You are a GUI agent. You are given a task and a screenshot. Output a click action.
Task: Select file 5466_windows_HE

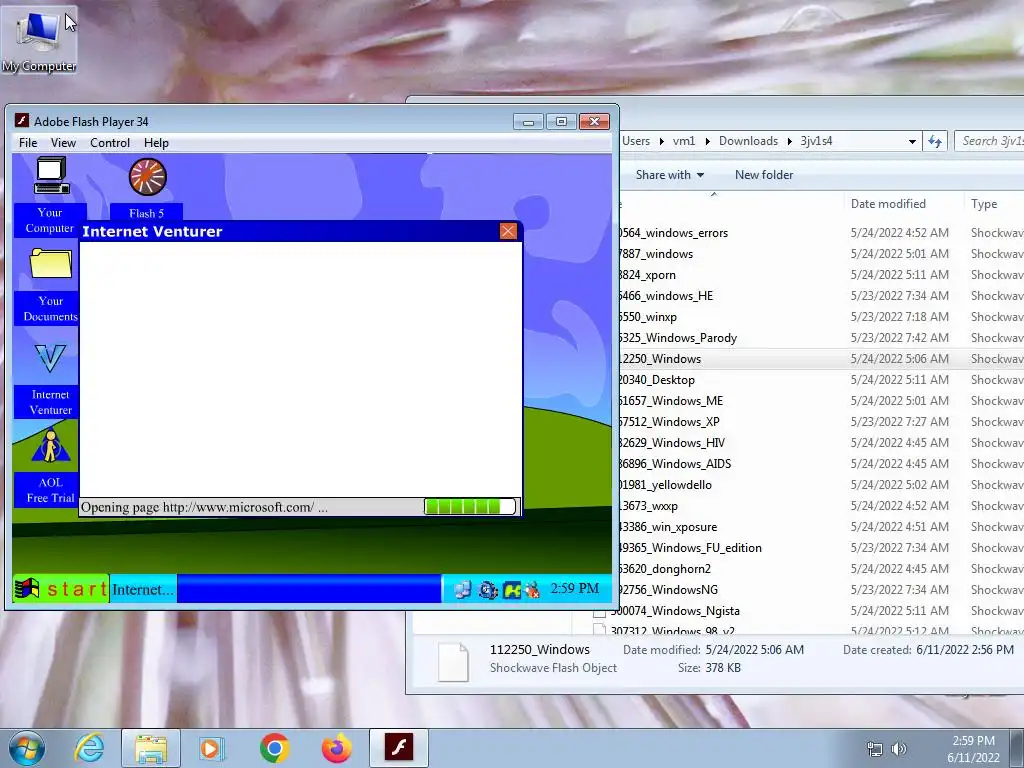(665, 296)
